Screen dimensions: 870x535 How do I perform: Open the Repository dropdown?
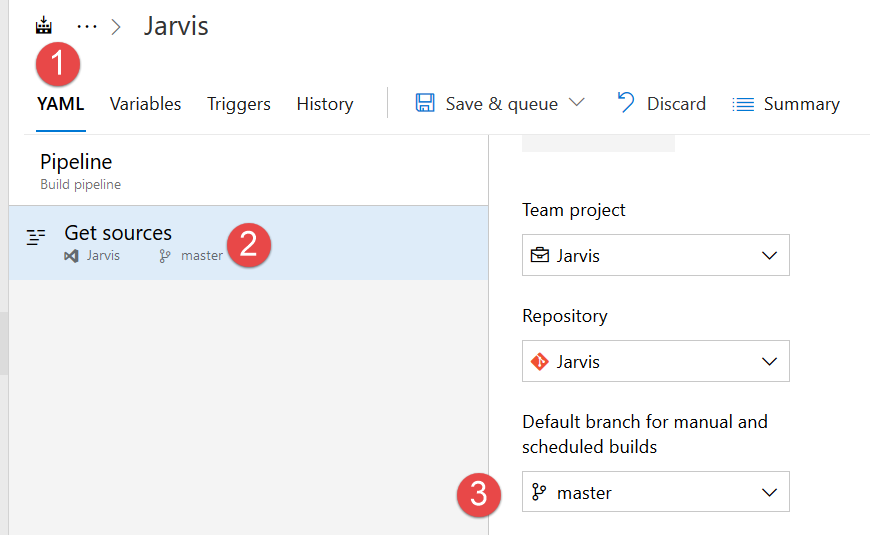(768, 361)
